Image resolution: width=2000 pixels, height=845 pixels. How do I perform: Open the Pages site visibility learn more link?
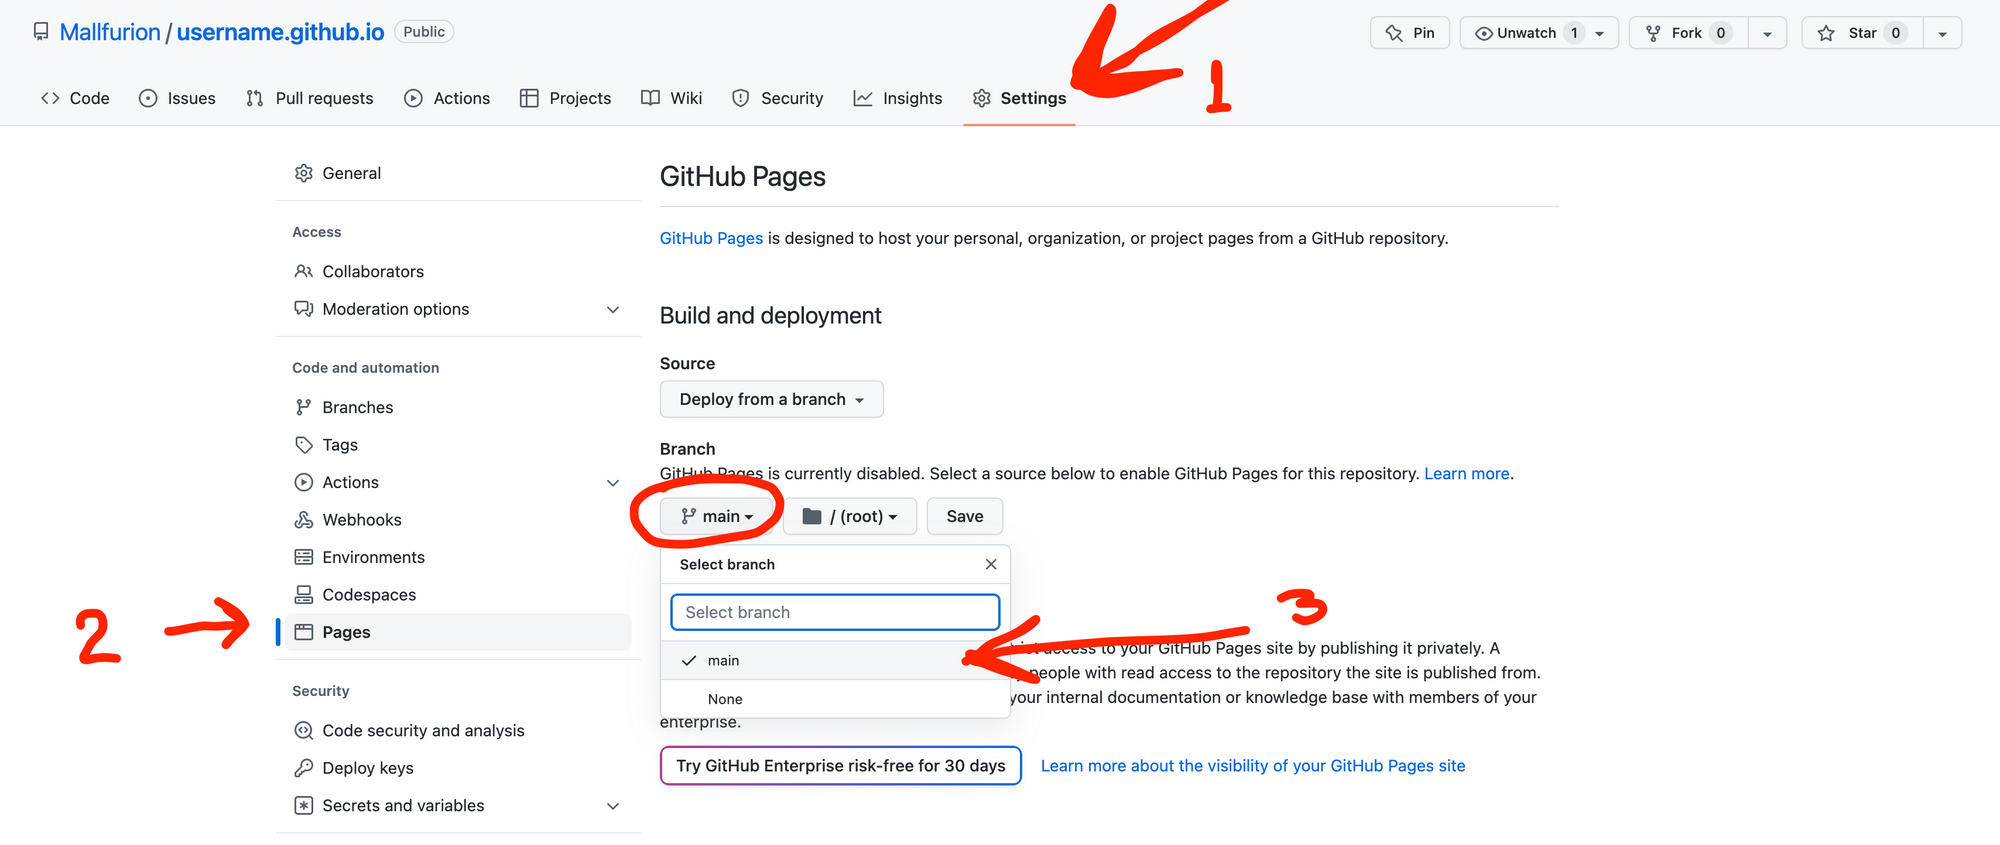(1253, 766)
